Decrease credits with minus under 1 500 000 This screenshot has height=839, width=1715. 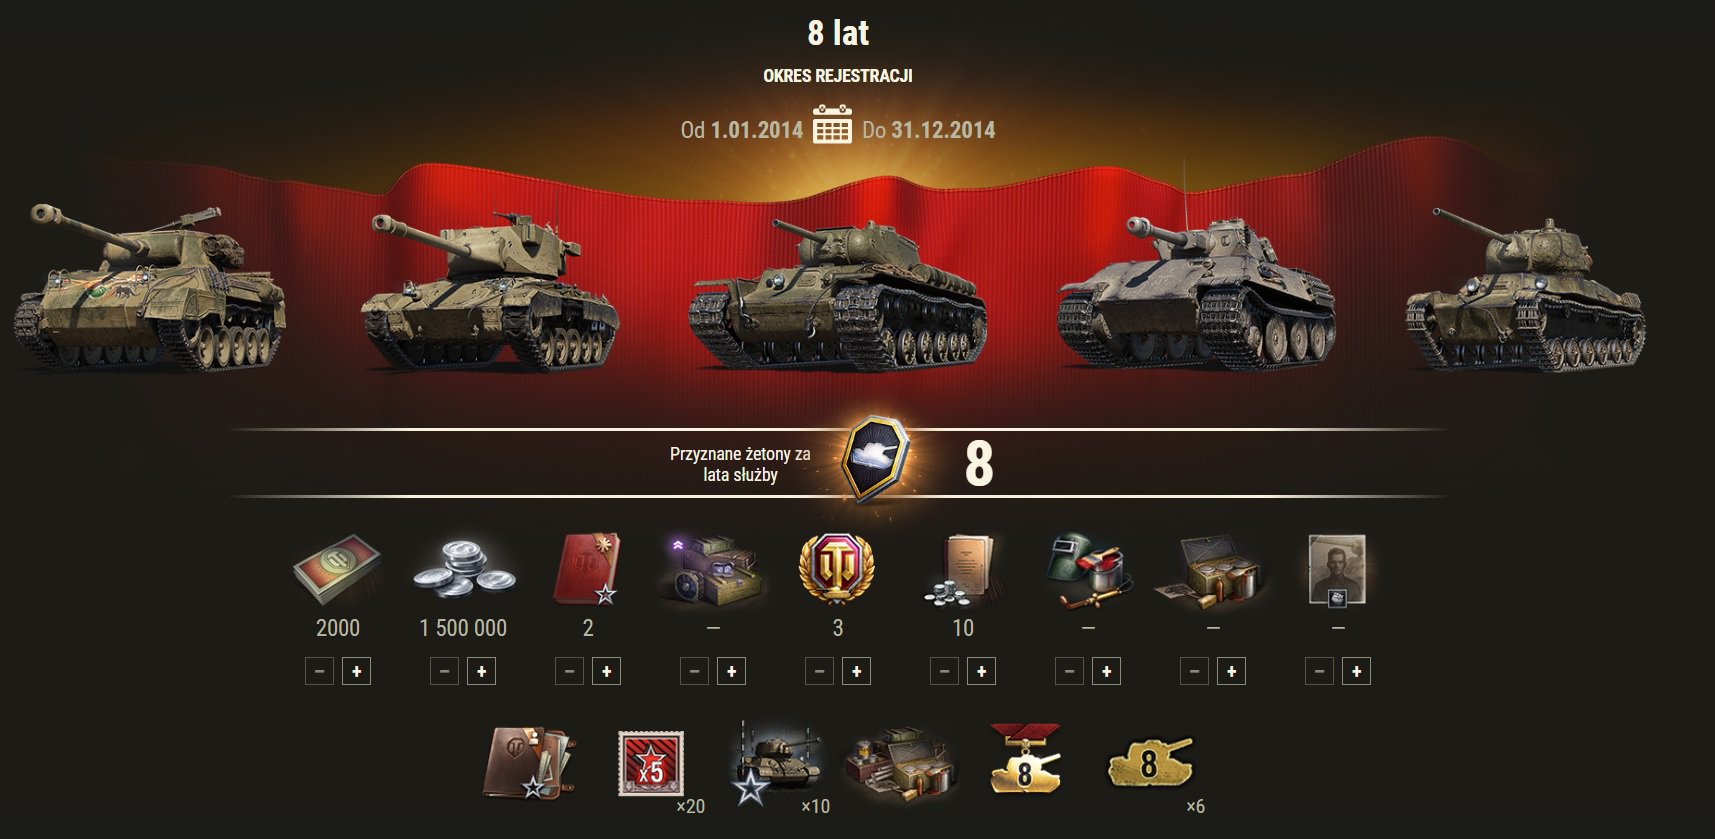pos(444,671)
